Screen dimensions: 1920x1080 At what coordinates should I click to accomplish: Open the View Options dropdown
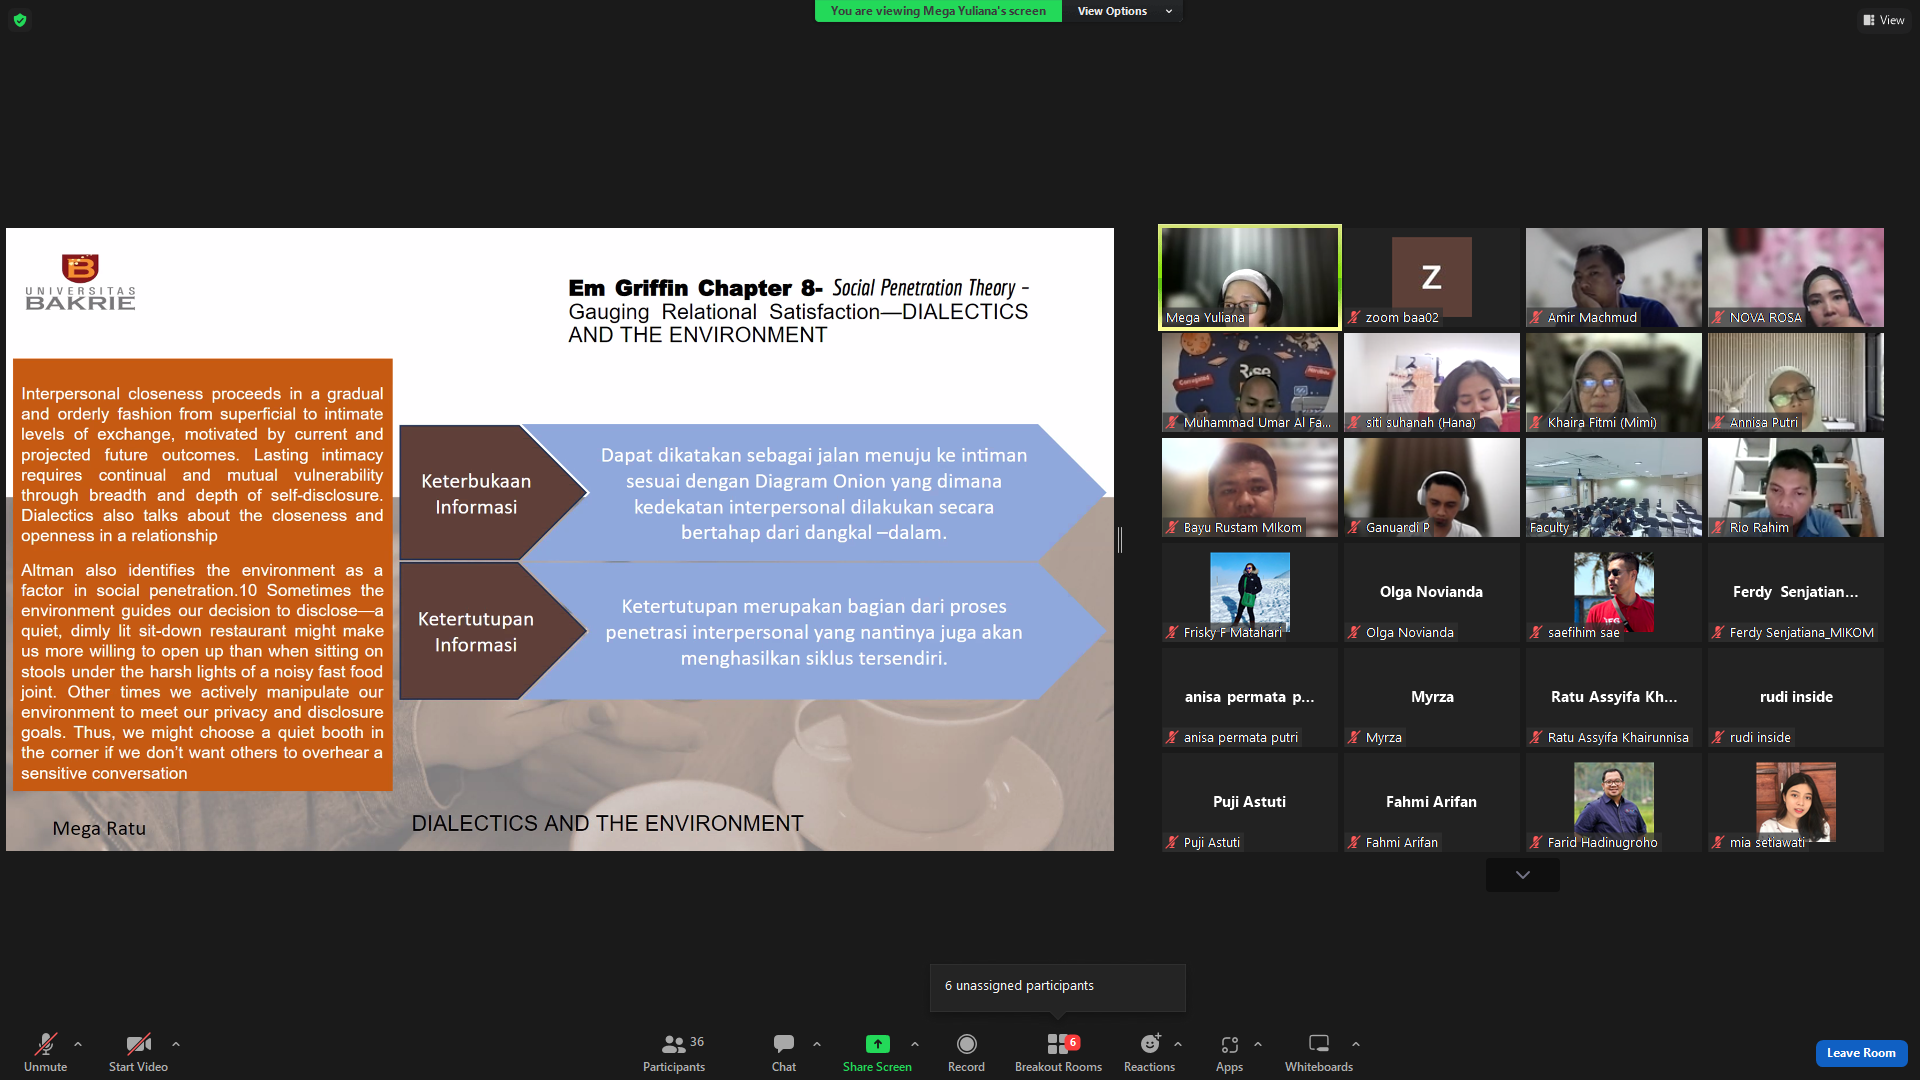1123,11
